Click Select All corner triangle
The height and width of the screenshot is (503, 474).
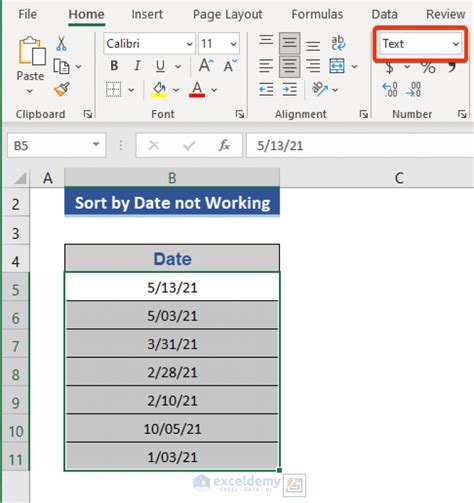20,178
